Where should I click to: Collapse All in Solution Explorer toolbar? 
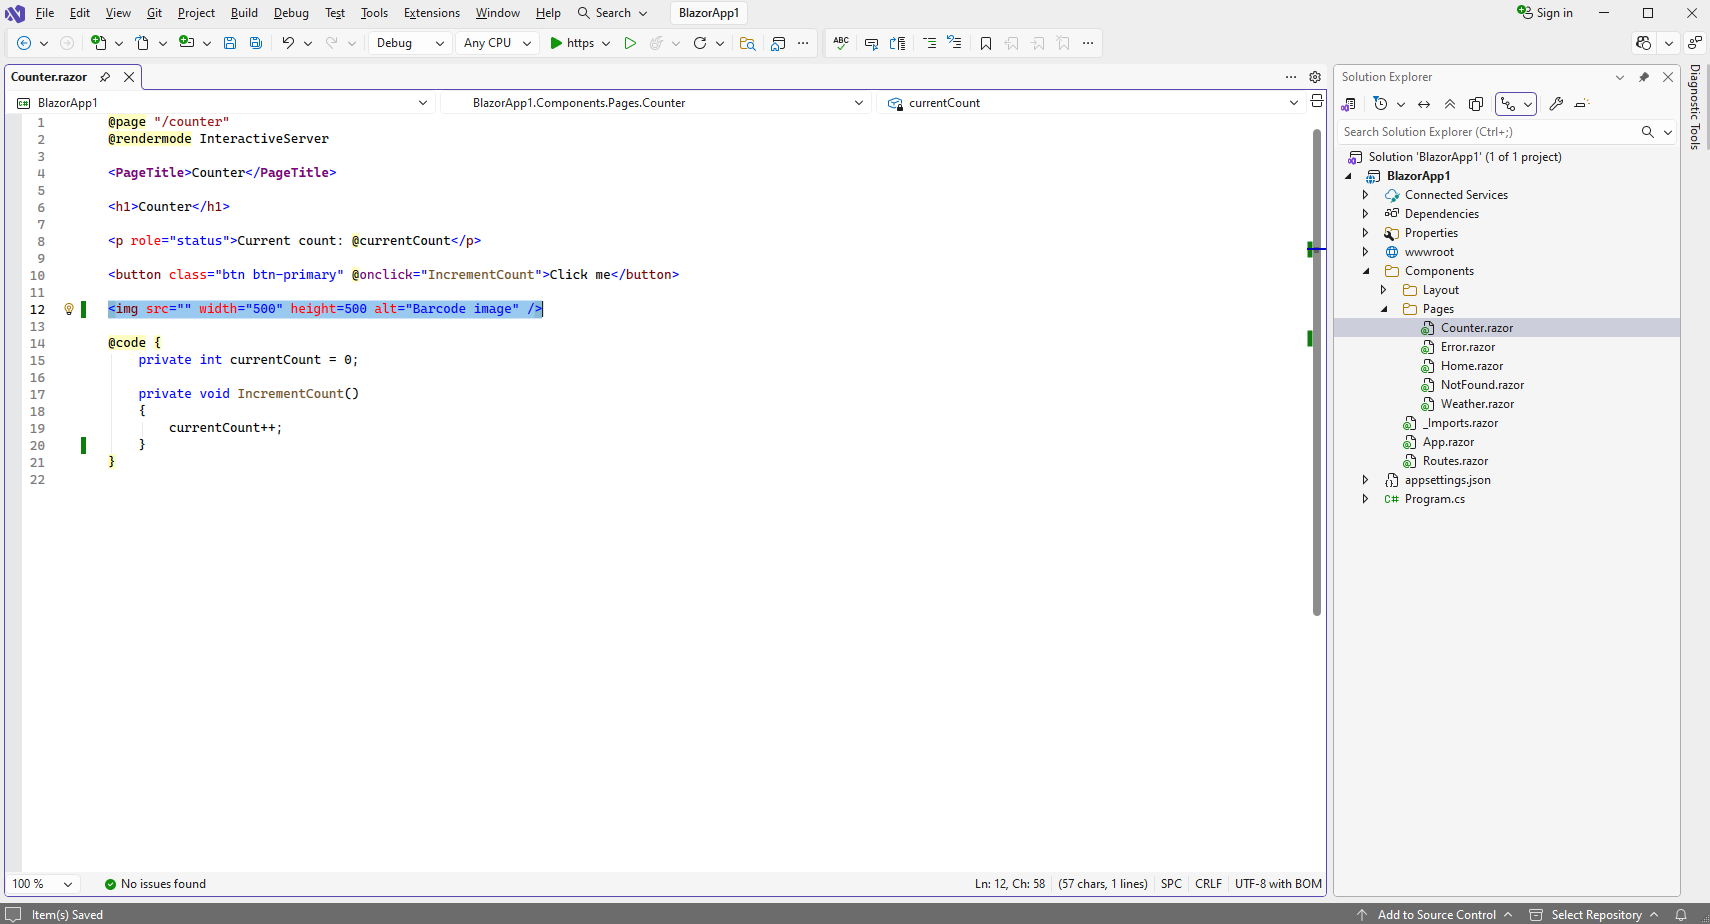1450,104
